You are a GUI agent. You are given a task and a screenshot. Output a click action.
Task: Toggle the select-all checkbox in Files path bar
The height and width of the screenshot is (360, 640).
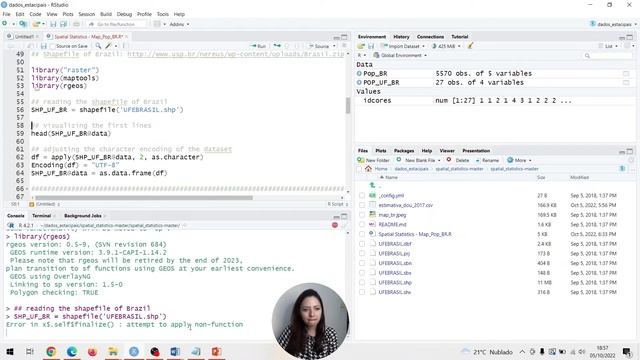point(359,169)
